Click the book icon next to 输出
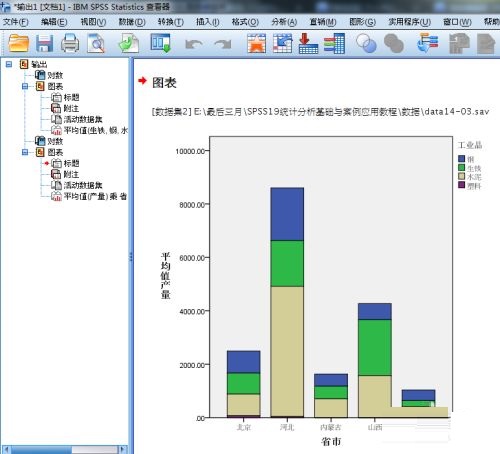 coord(24,64)
